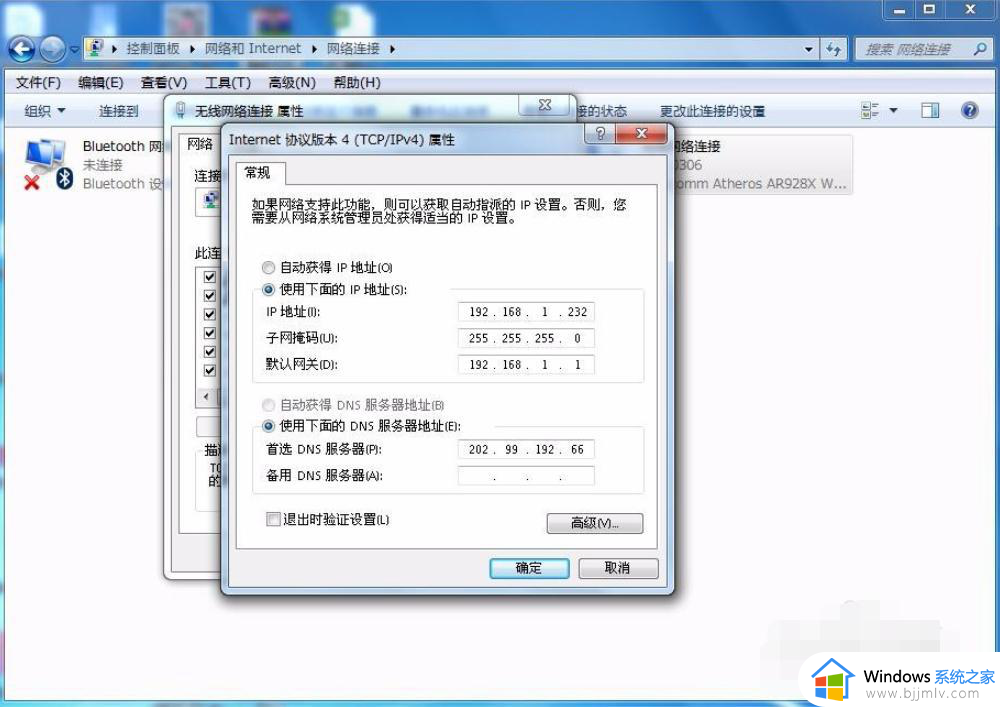Select 使用下面的 IP 地址 radio button
The height and width of the screenshot is (707, 1000).
[x=268, y=290]
